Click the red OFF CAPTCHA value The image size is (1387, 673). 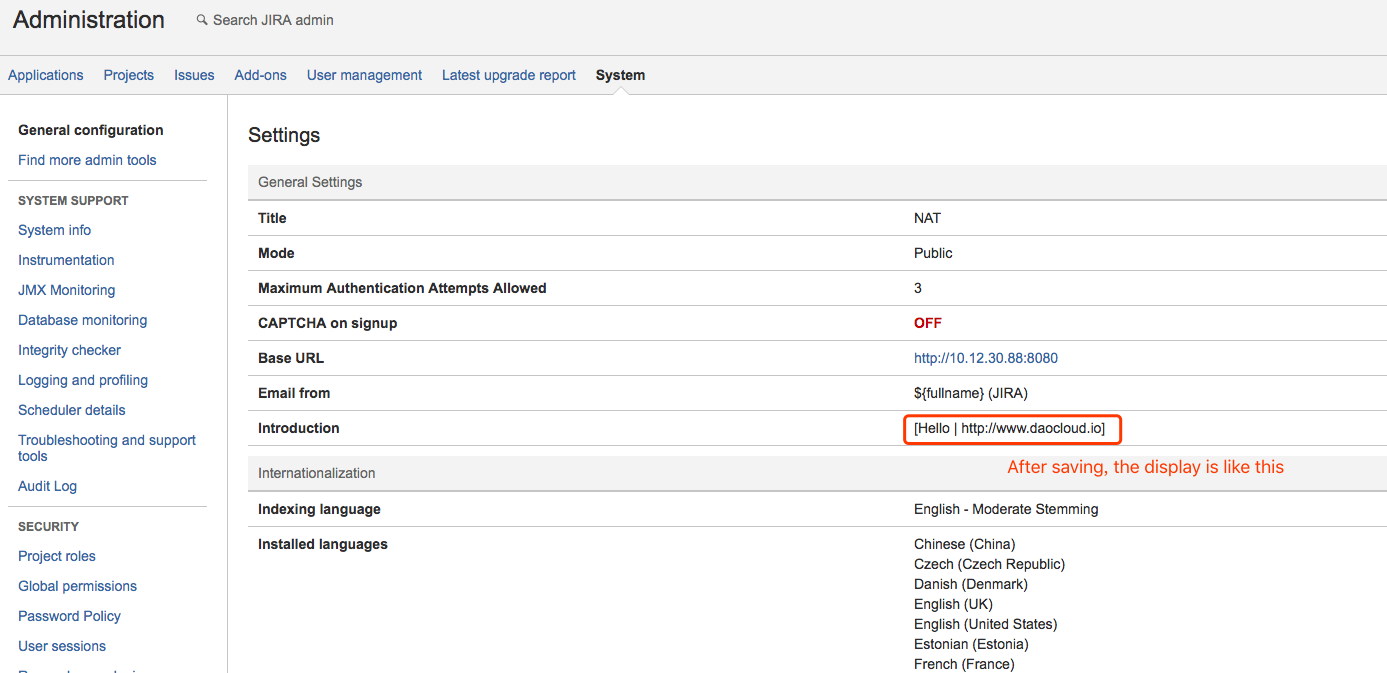pyautogui.click(x=928, y=323)
